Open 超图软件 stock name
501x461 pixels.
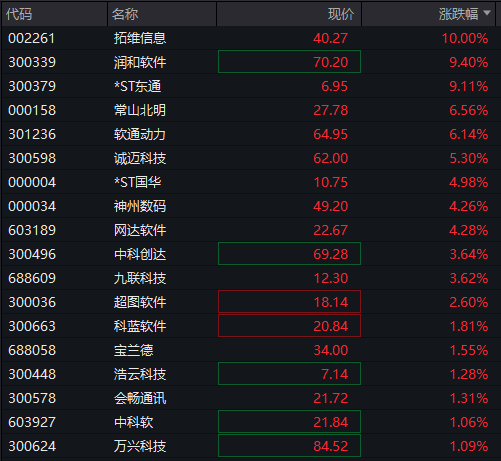pyautogui.click(x=140, y=302)
